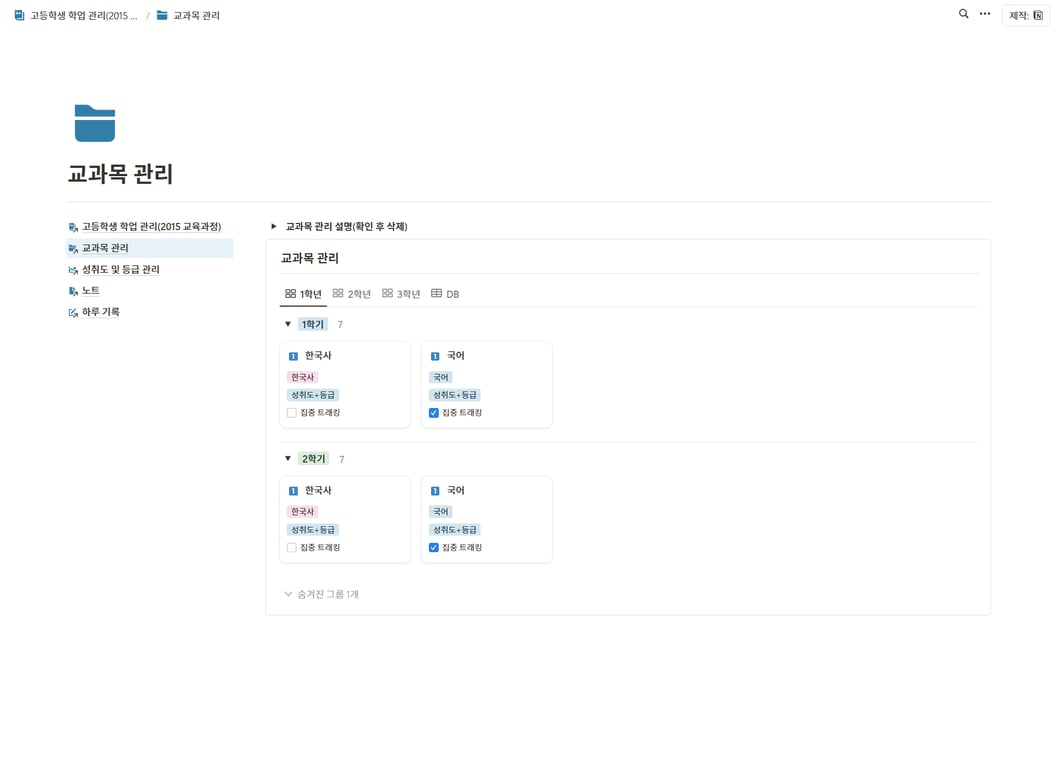1057x768 pixels.
Task: Click the large blue folder page icon
Action: (95, 123)
